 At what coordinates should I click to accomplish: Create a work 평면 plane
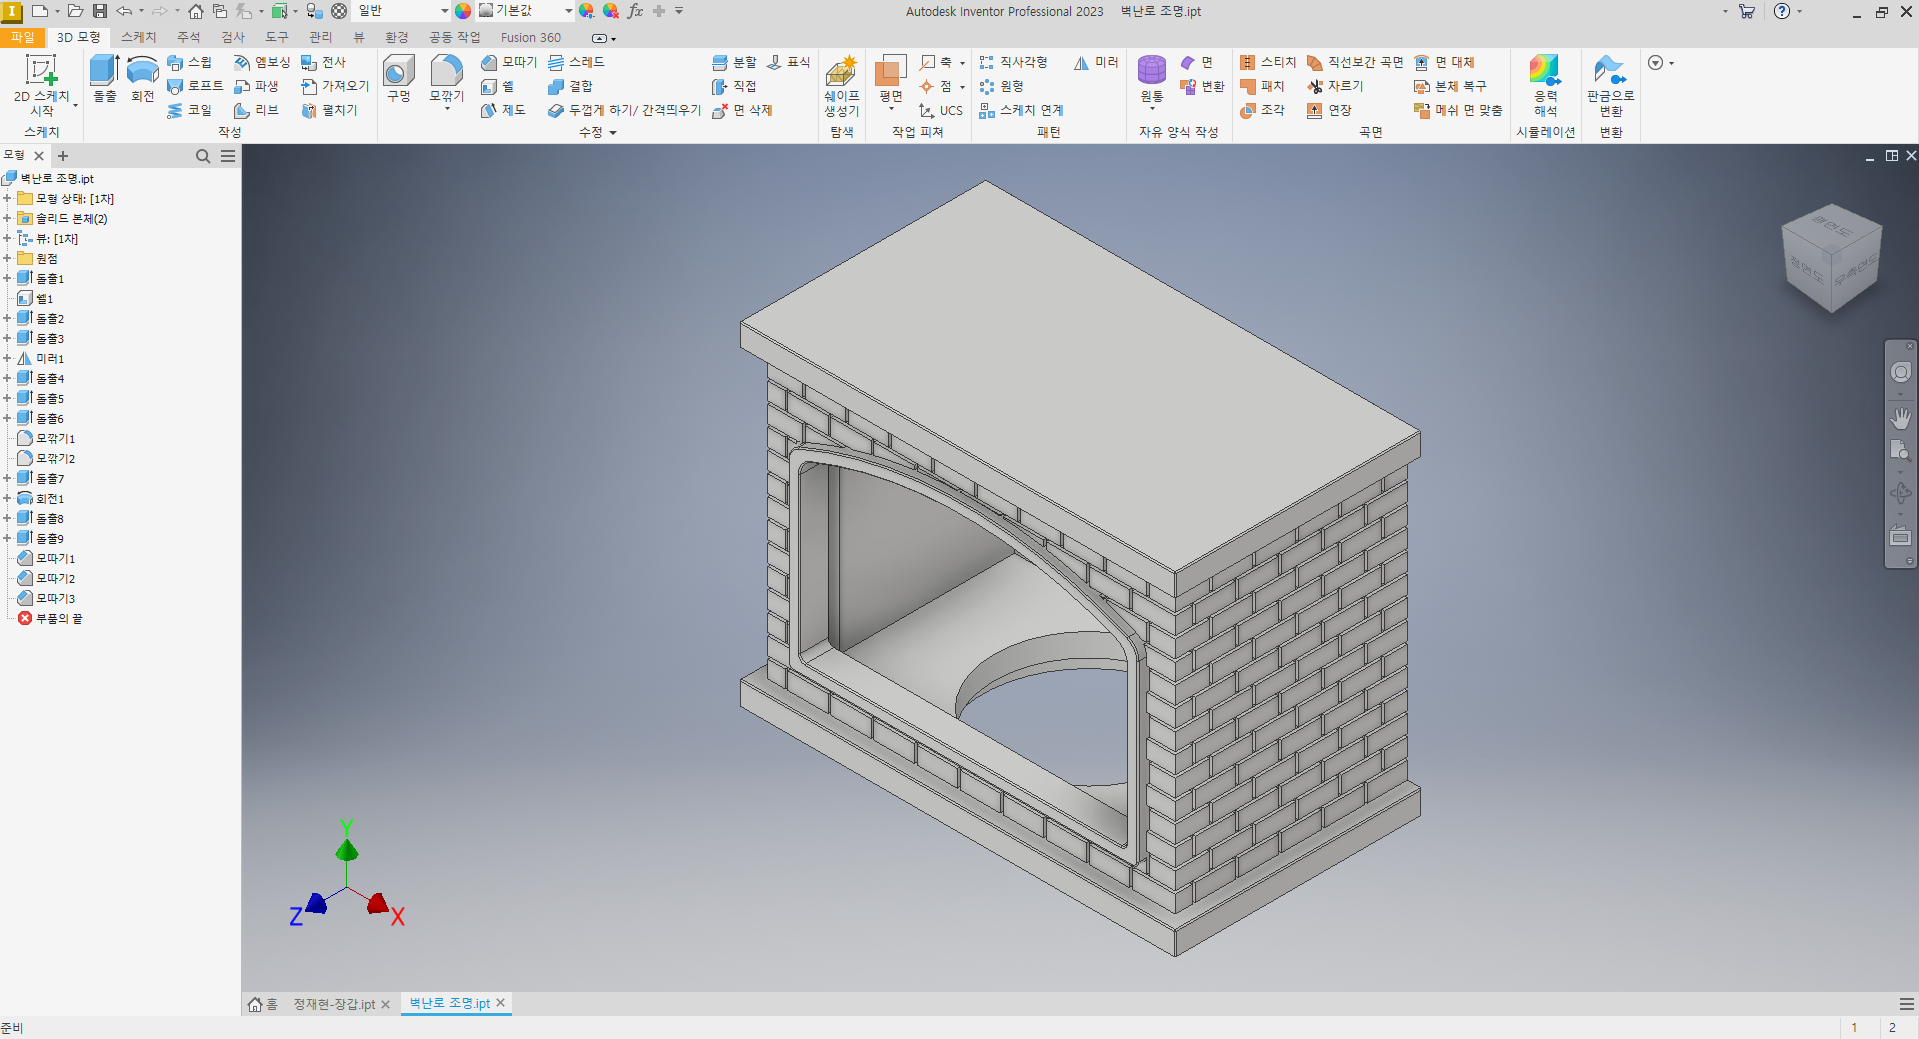pos(891,79)
